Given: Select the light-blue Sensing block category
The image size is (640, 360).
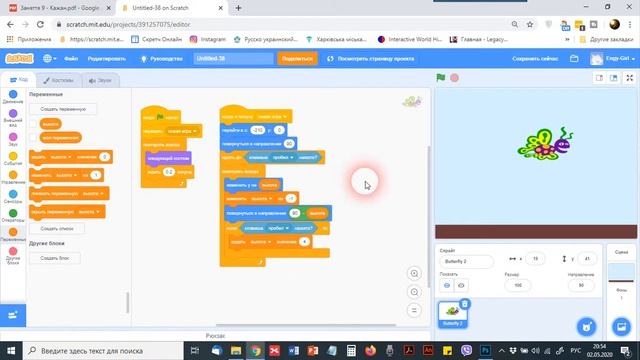Looking at the screenshot, I should [13, 197].
